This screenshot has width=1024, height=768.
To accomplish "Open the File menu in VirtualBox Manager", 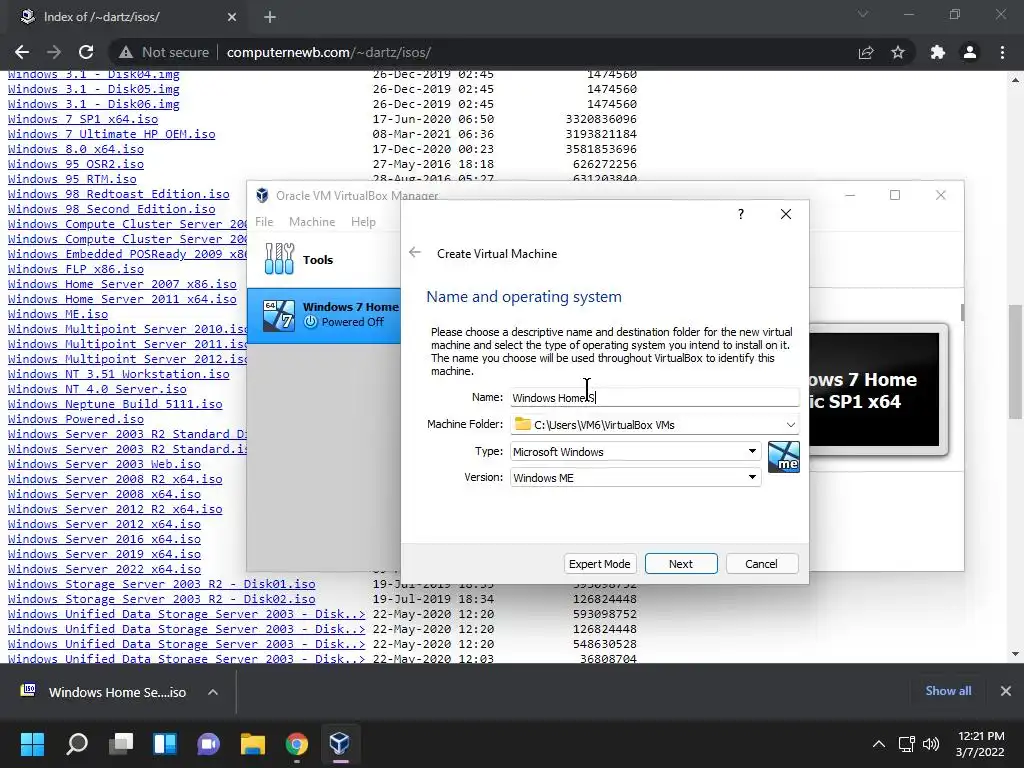I will (264, 221).
